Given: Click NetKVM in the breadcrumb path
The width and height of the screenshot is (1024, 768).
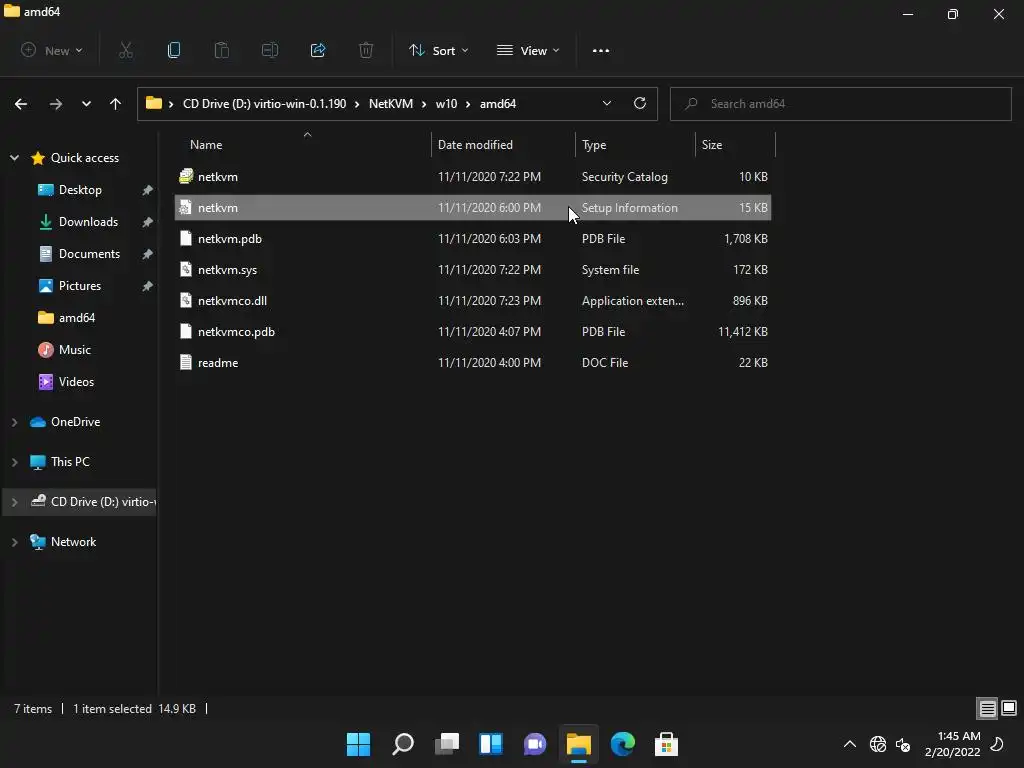Looking at the screenshot, I should [x=391, y=104].
